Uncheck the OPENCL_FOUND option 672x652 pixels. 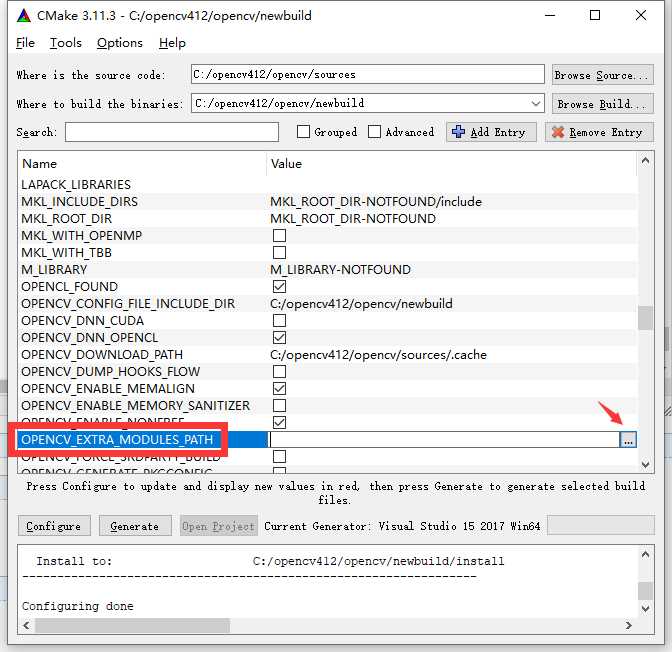click(x=279, y=286)
